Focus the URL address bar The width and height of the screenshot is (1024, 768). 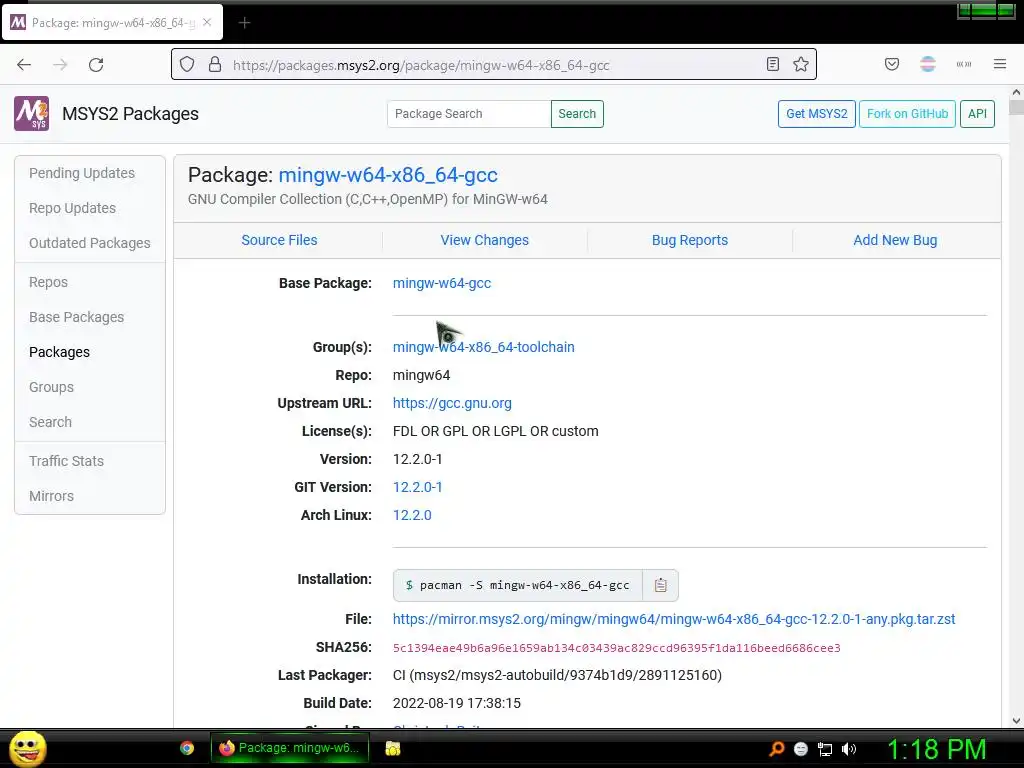493,65
